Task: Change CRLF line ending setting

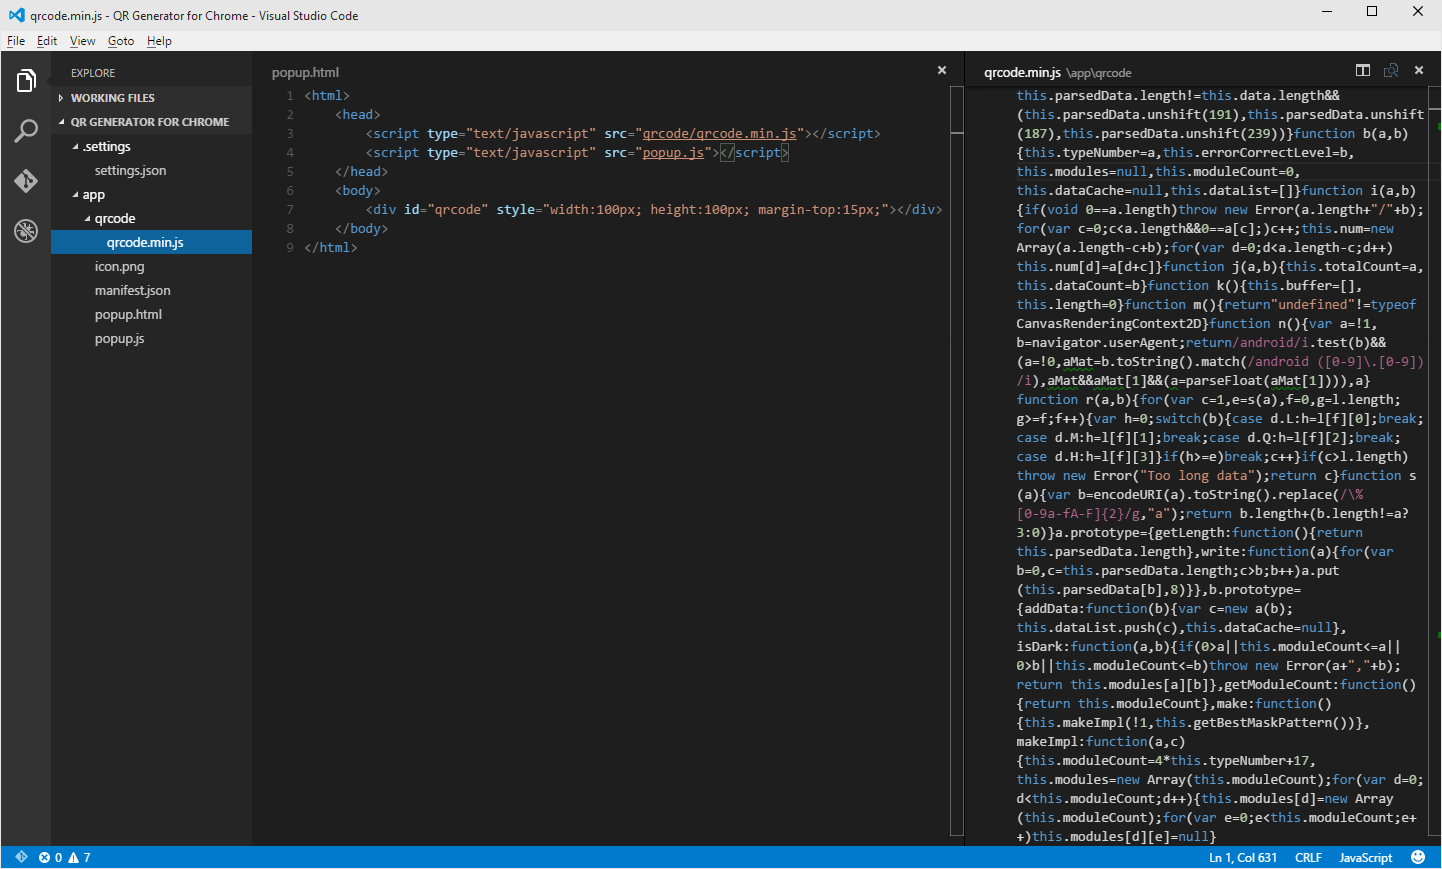Action: click(x=1308, y=857)
